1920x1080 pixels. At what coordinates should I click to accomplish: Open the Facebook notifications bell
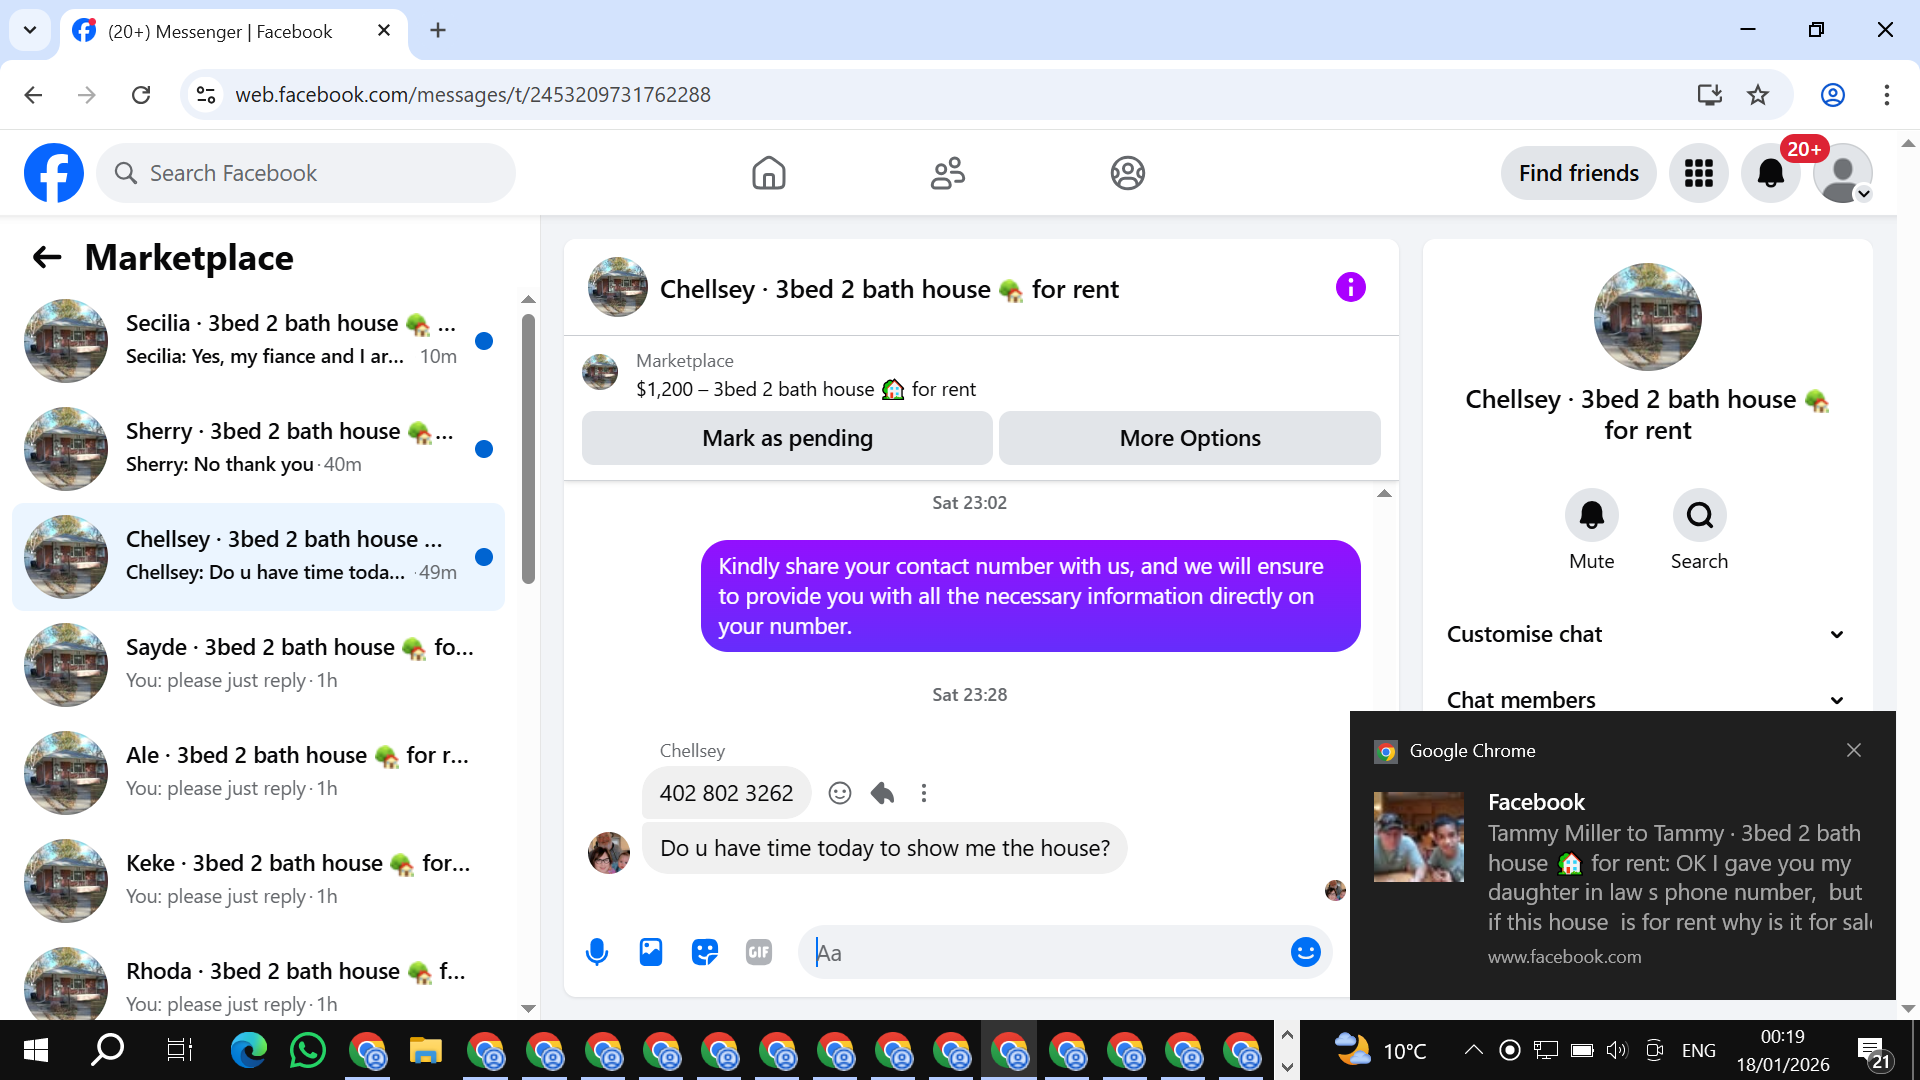coord(1770,173)
